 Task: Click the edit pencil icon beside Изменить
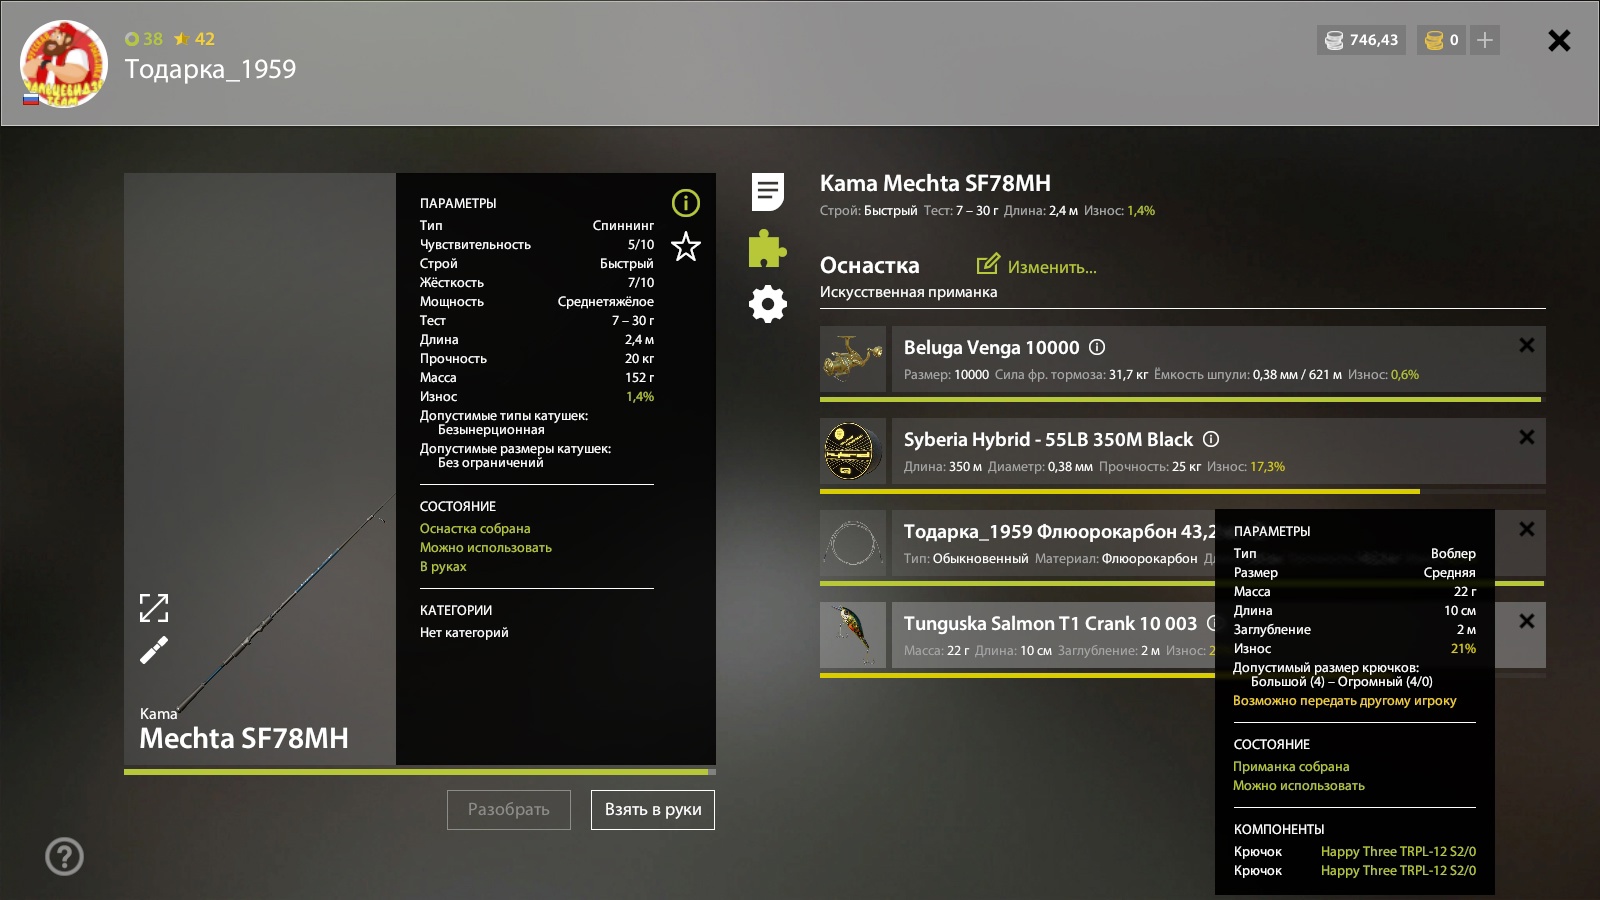click(988, 264)
